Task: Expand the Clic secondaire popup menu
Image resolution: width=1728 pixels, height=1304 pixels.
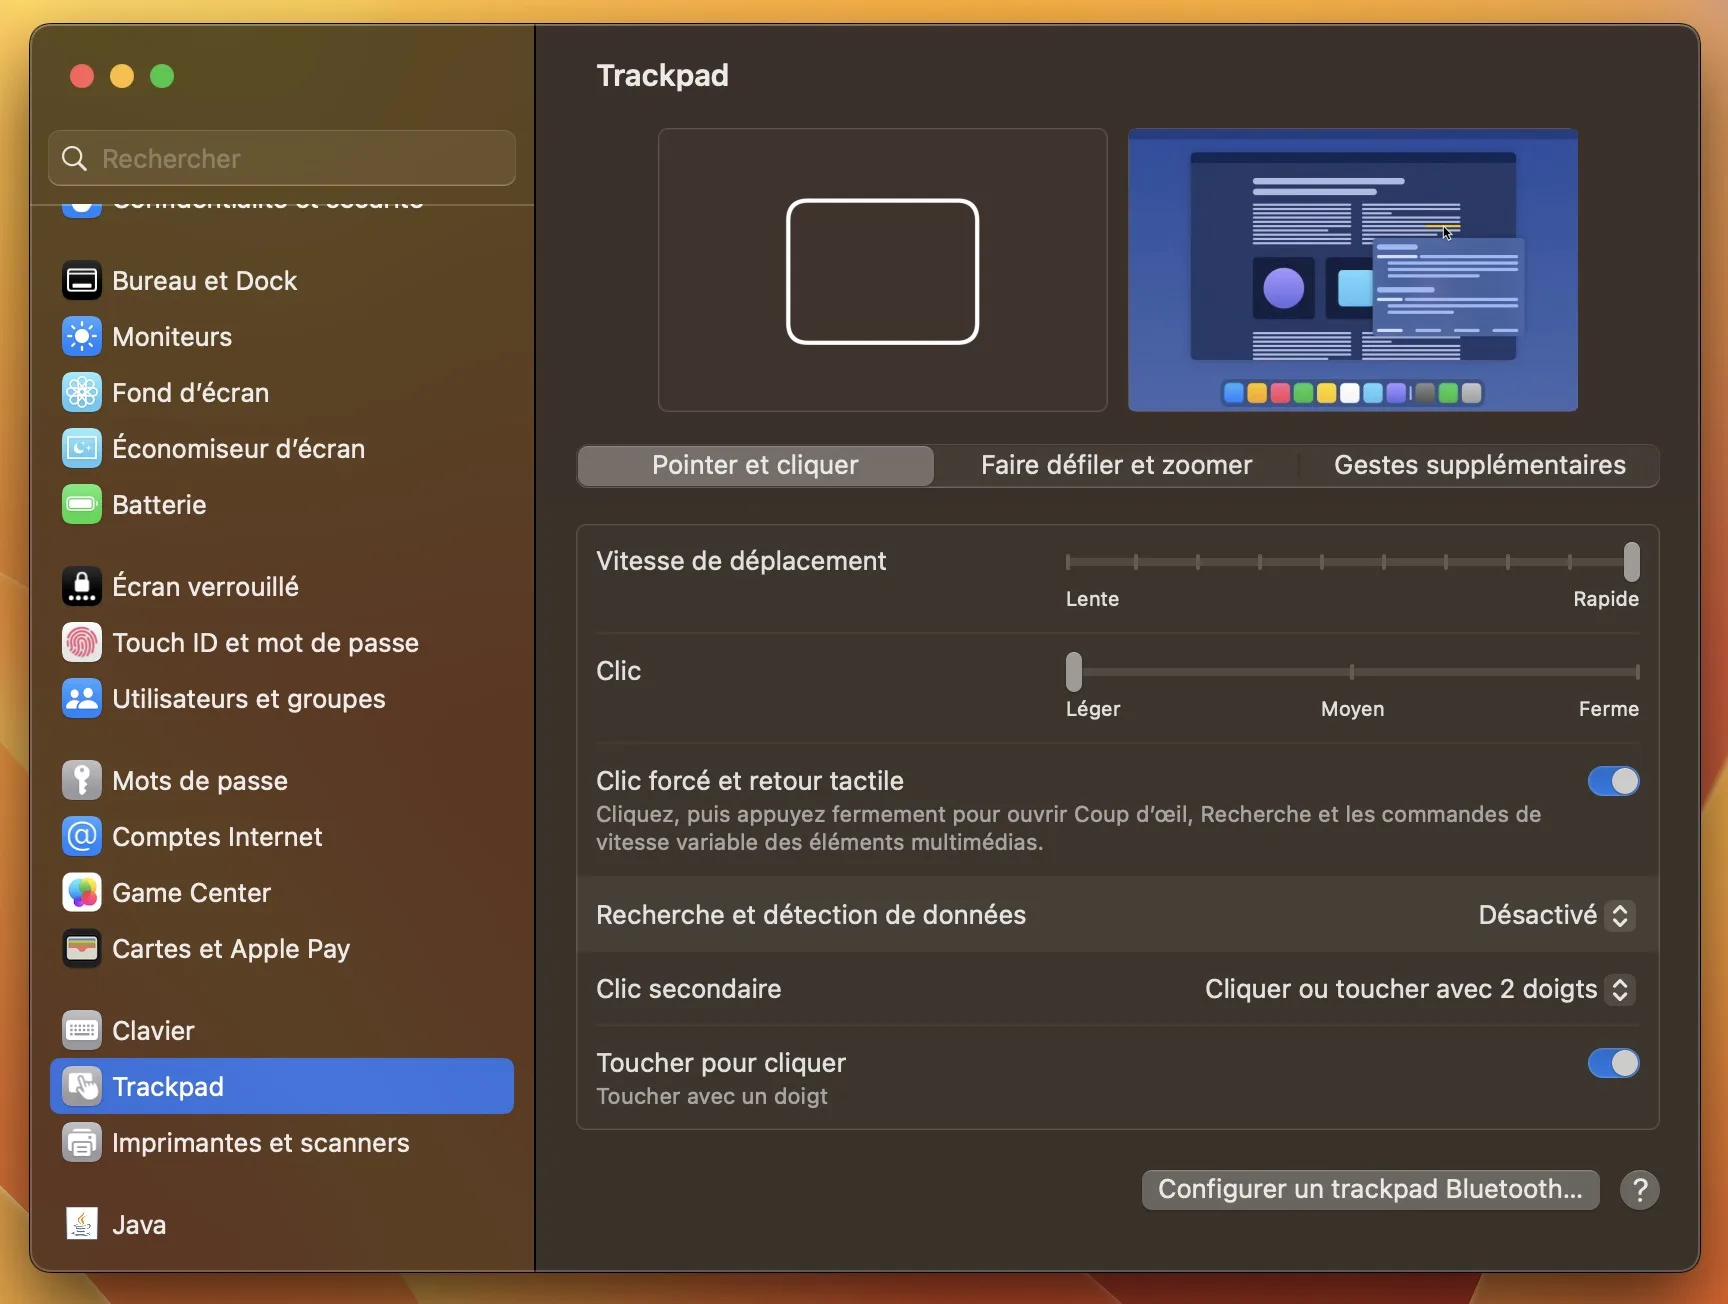Action: [1419, 989]
